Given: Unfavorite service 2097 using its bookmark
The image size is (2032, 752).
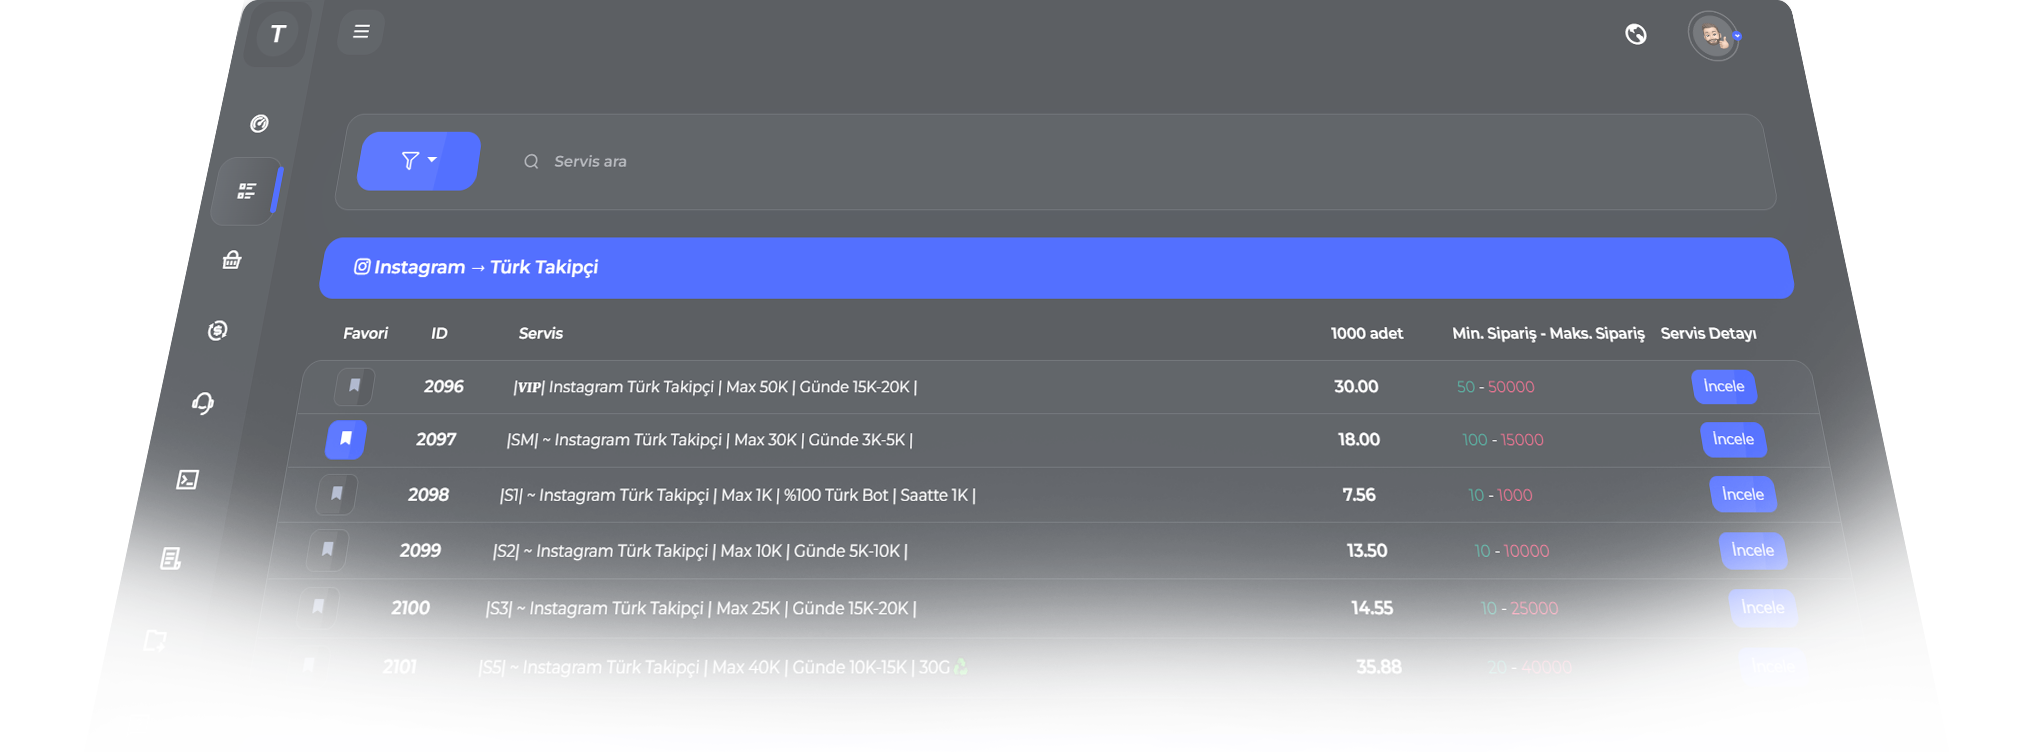Looking at the screenshot, I should pos(346,439).
